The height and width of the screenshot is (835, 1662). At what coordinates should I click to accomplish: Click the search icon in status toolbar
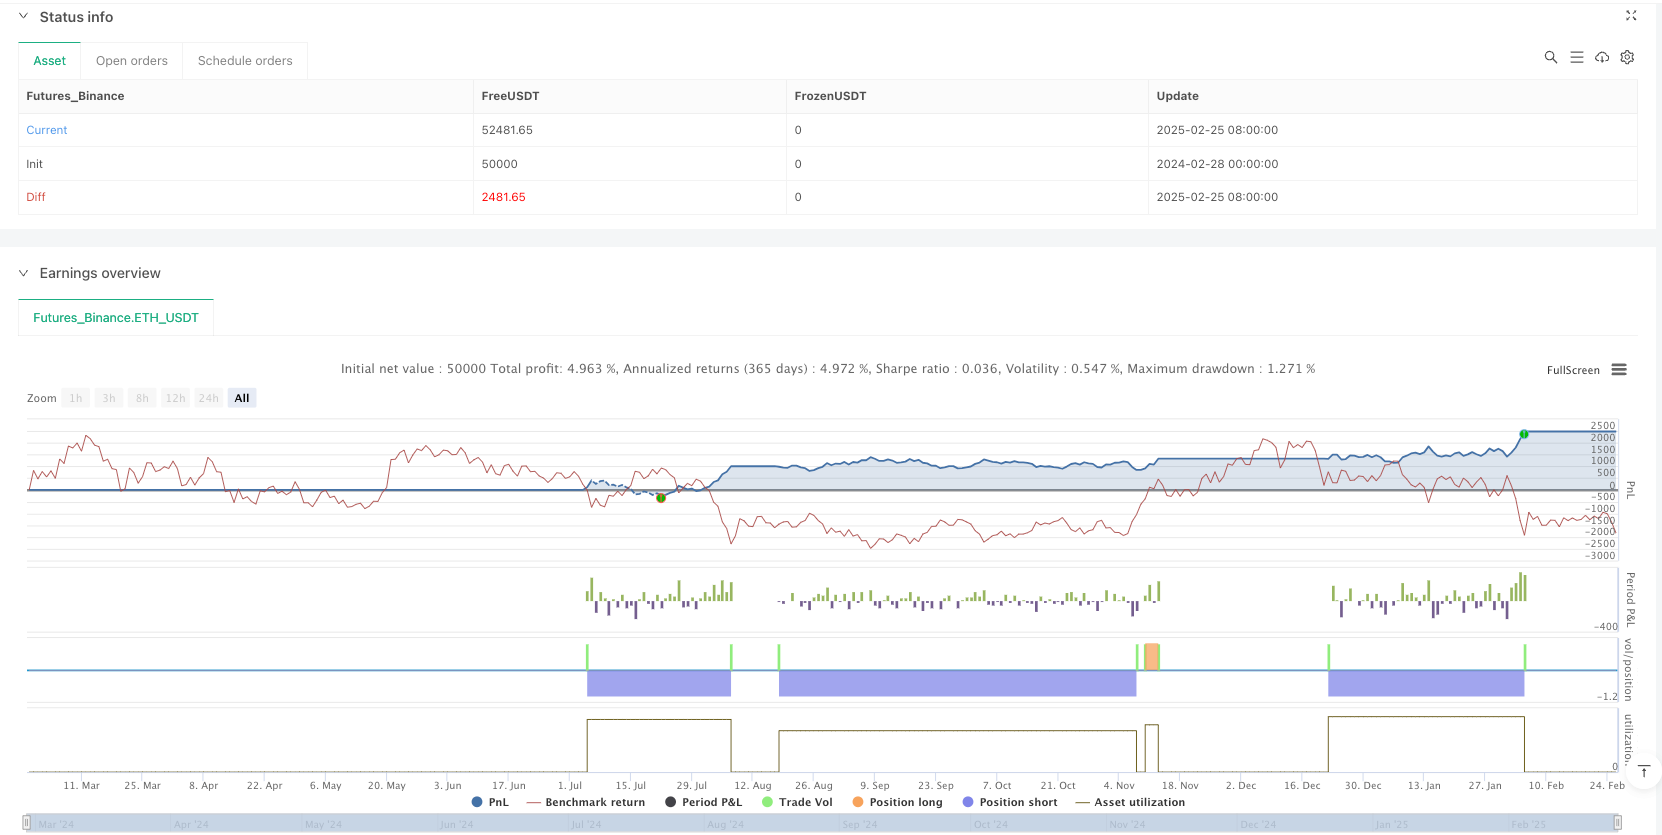pyautogui.click(x=1550, y=58)
